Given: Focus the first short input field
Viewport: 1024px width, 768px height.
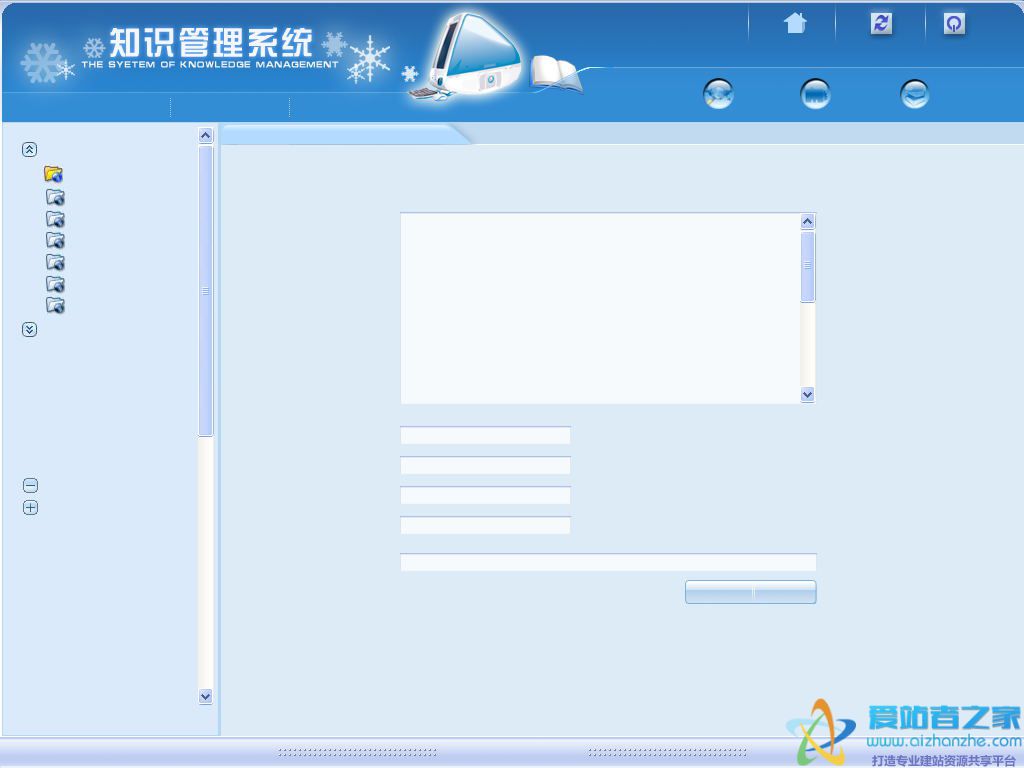Looking at the screenshot, I should point(485,435).
